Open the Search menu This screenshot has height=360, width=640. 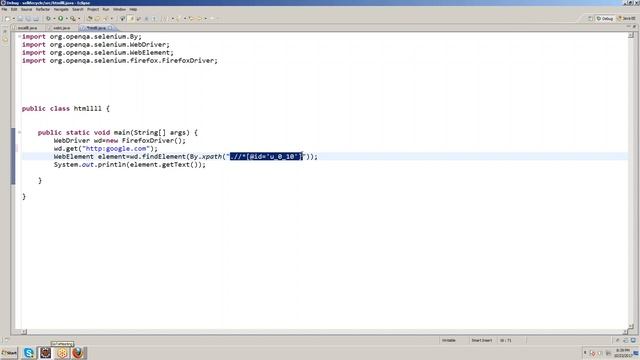click(78, 9)
